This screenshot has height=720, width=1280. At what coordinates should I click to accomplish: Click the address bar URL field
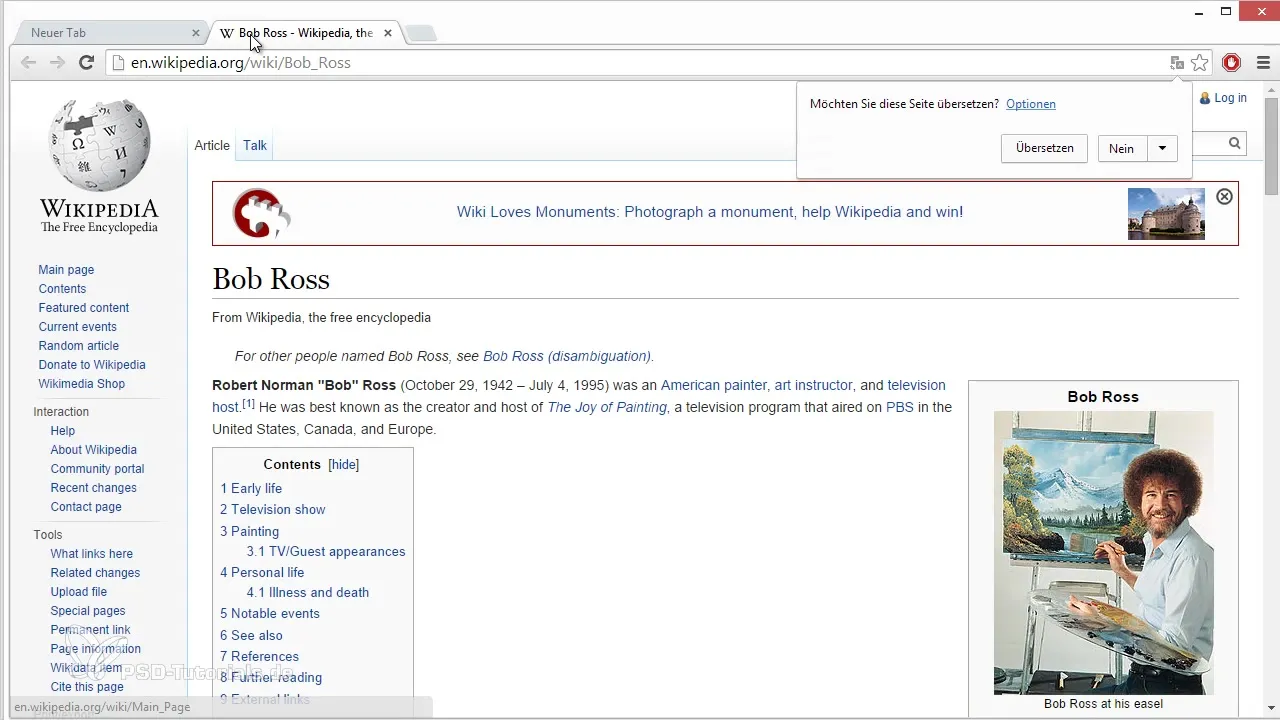click(640, 63)
